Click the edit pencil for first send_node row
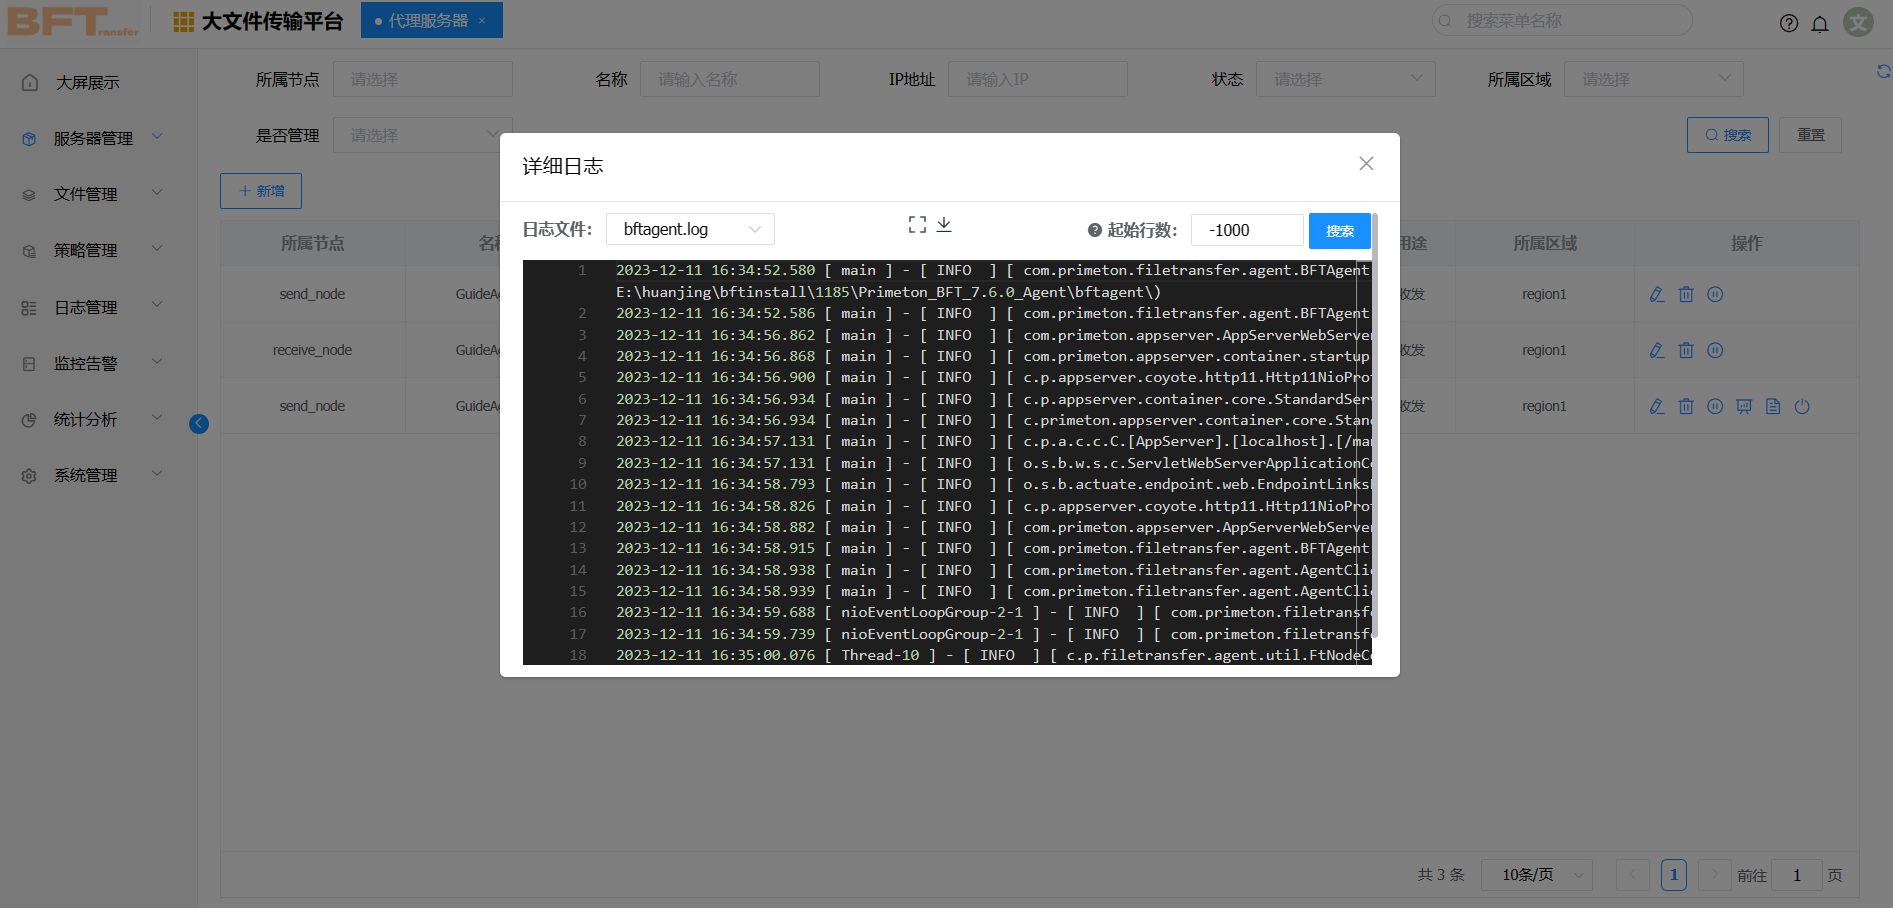The height and width of the screenshot is (908, 1893). pos(1657,294)
